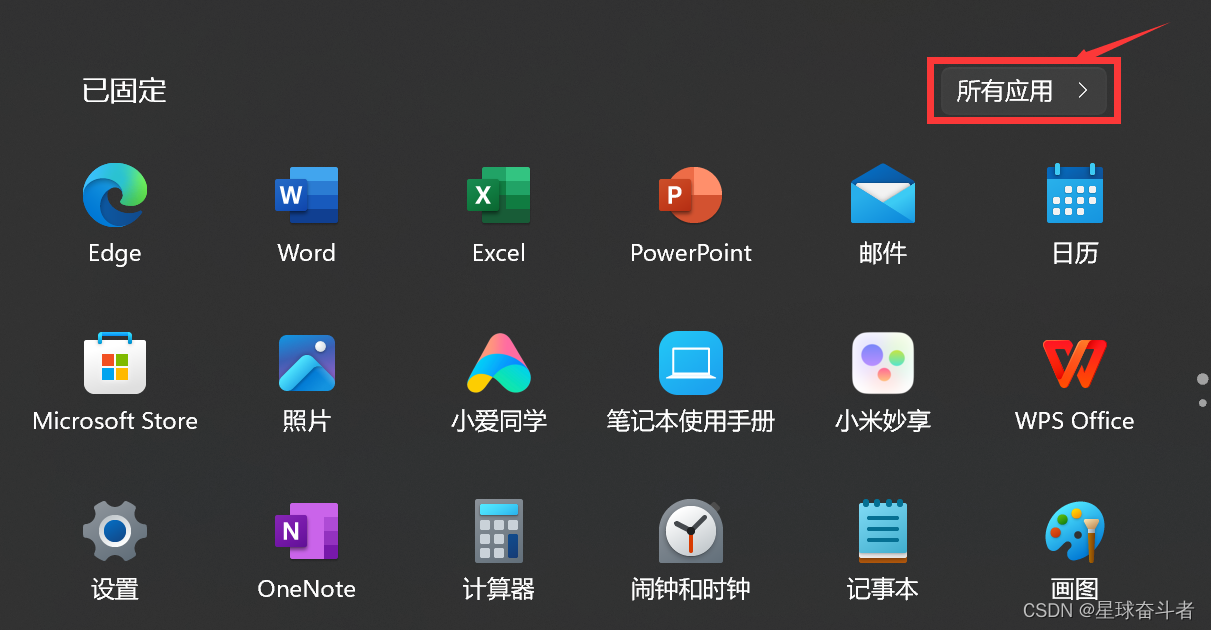Open the Excel app icon
The width and height of the screenshot is (1211, 630).
coord(499,195)
